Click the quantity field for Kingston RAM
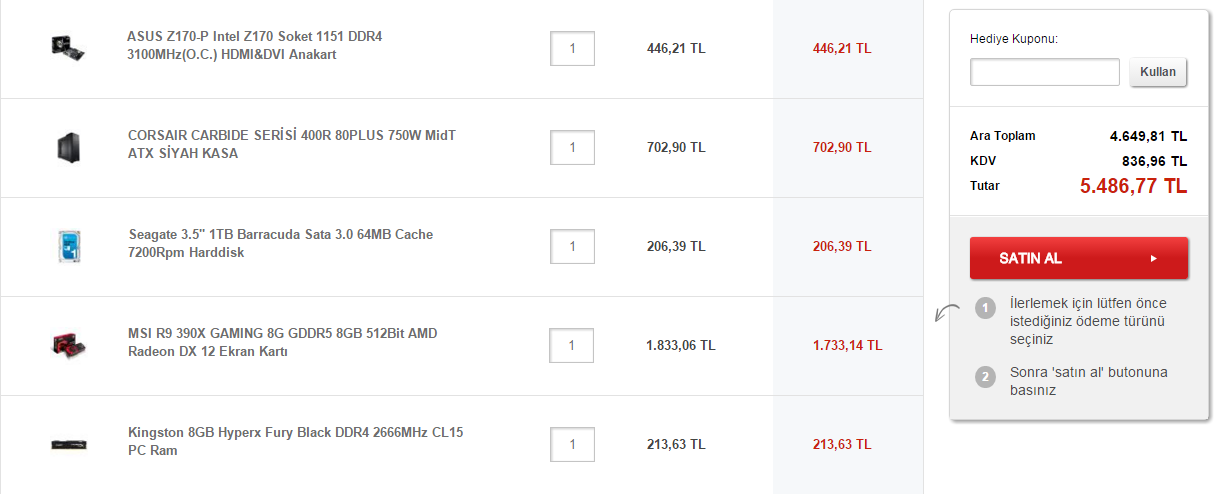The height and width of the screenshot is (494, 1220). (x=572, y=444)
